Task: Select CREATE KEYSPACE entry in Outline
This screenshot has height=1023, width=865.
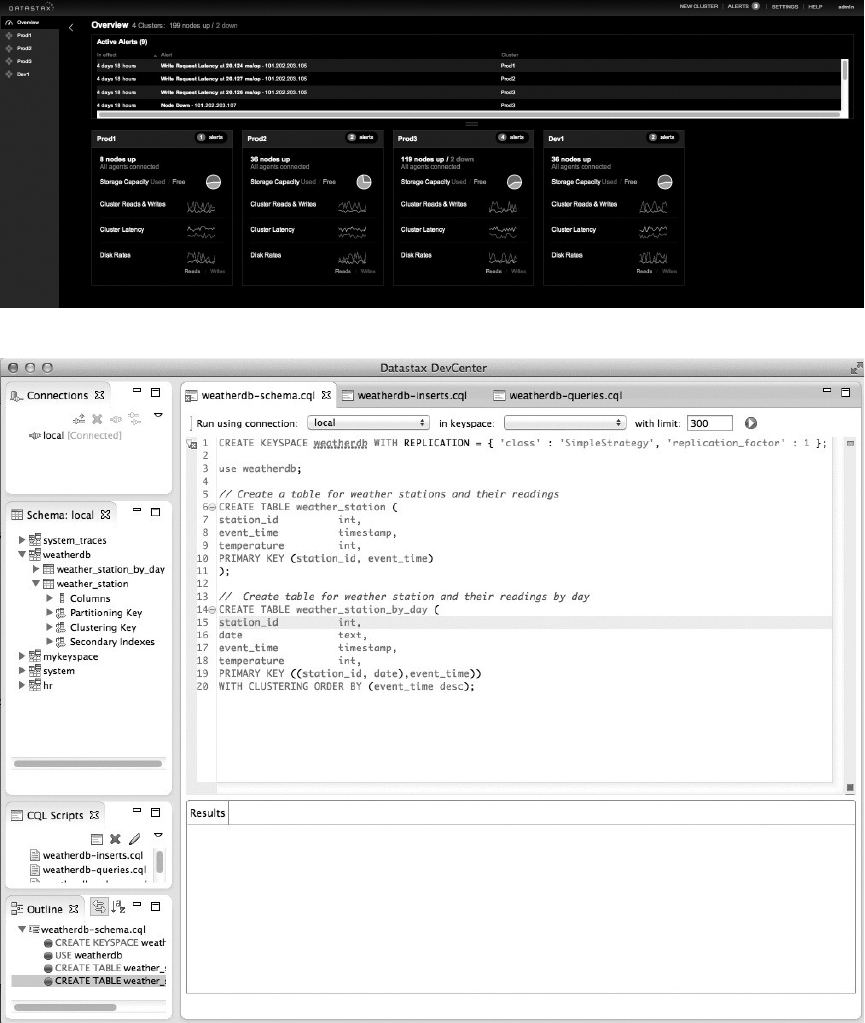Action: 104,942
